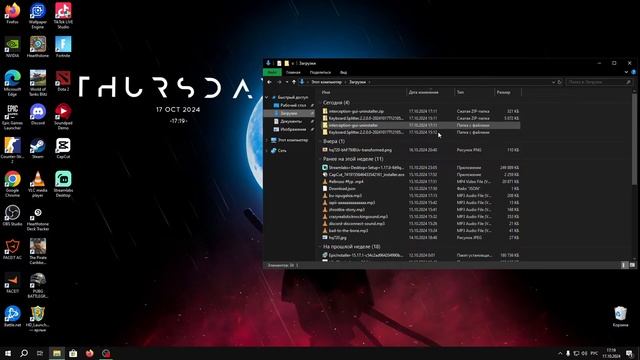Select the Soundpad Demo desktop icon

(x=63, y=117)
